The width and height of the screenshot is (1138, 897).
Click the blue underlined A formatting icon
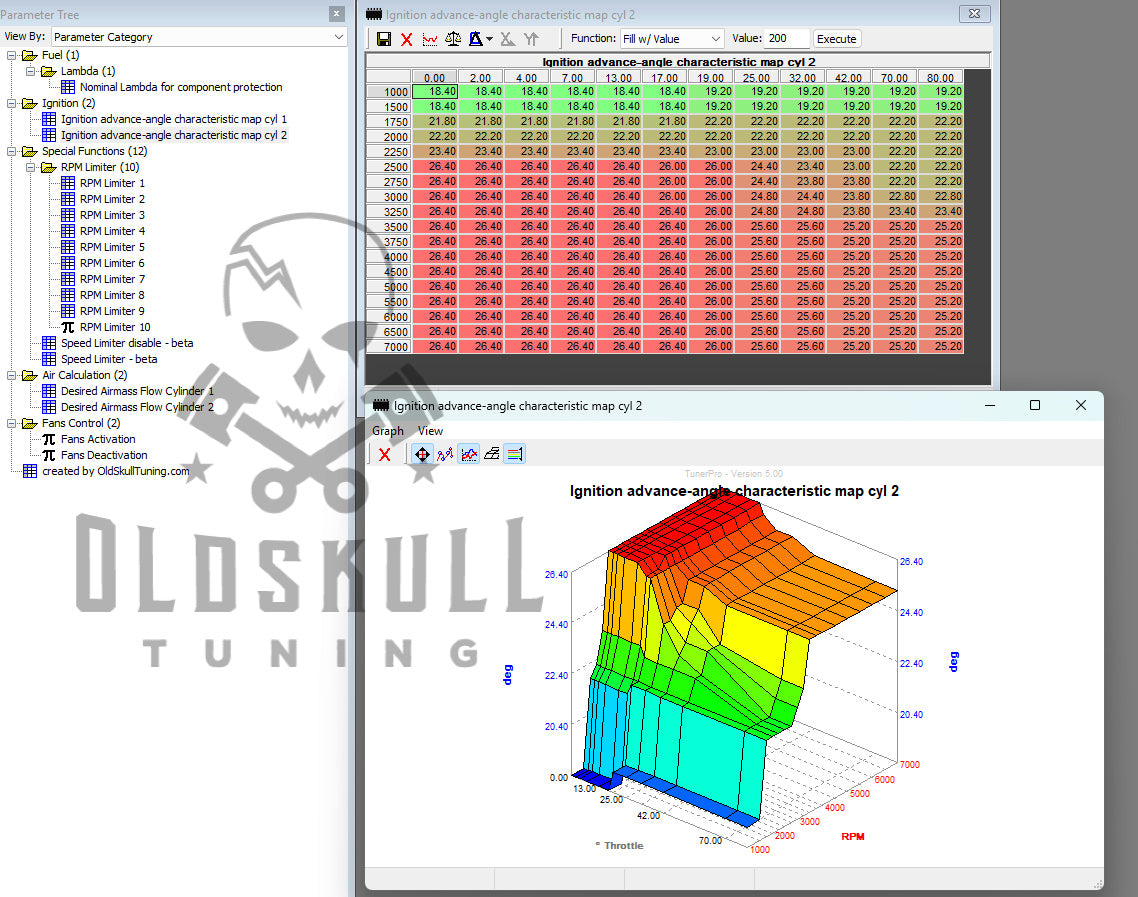click(x=476, y=39)
